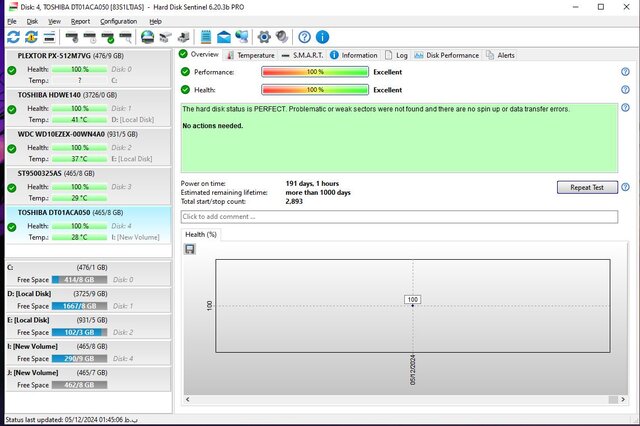Click the 'Click to add comment' field
640x426 pixels.
[x=398, y=216]
